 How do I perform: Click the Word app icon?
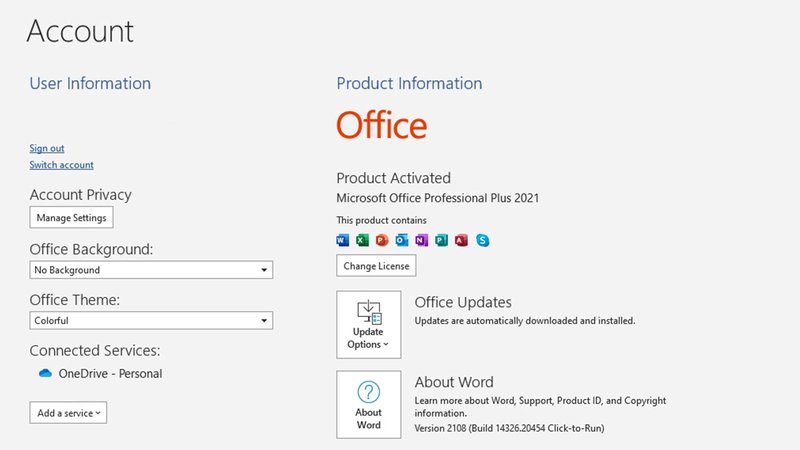pyautogui.click(x=343, y=240)
